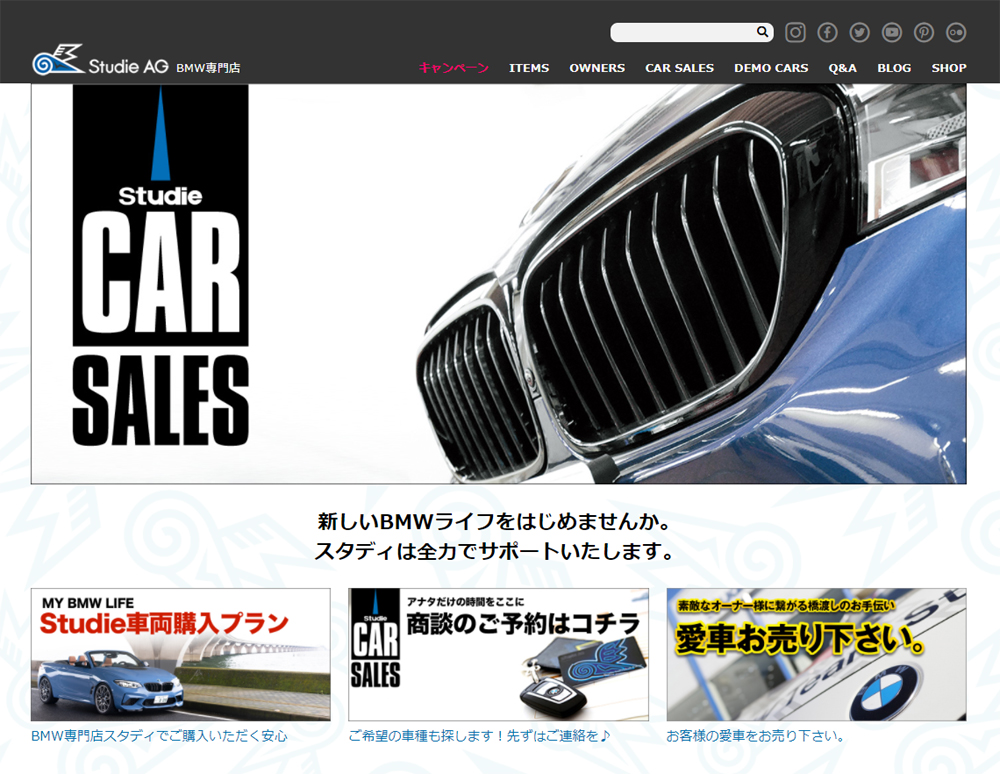Image resolution: width=1000 pixels, height=774 pixels.
Task: Open the Pinterest icon link
Action: (923, 33)
